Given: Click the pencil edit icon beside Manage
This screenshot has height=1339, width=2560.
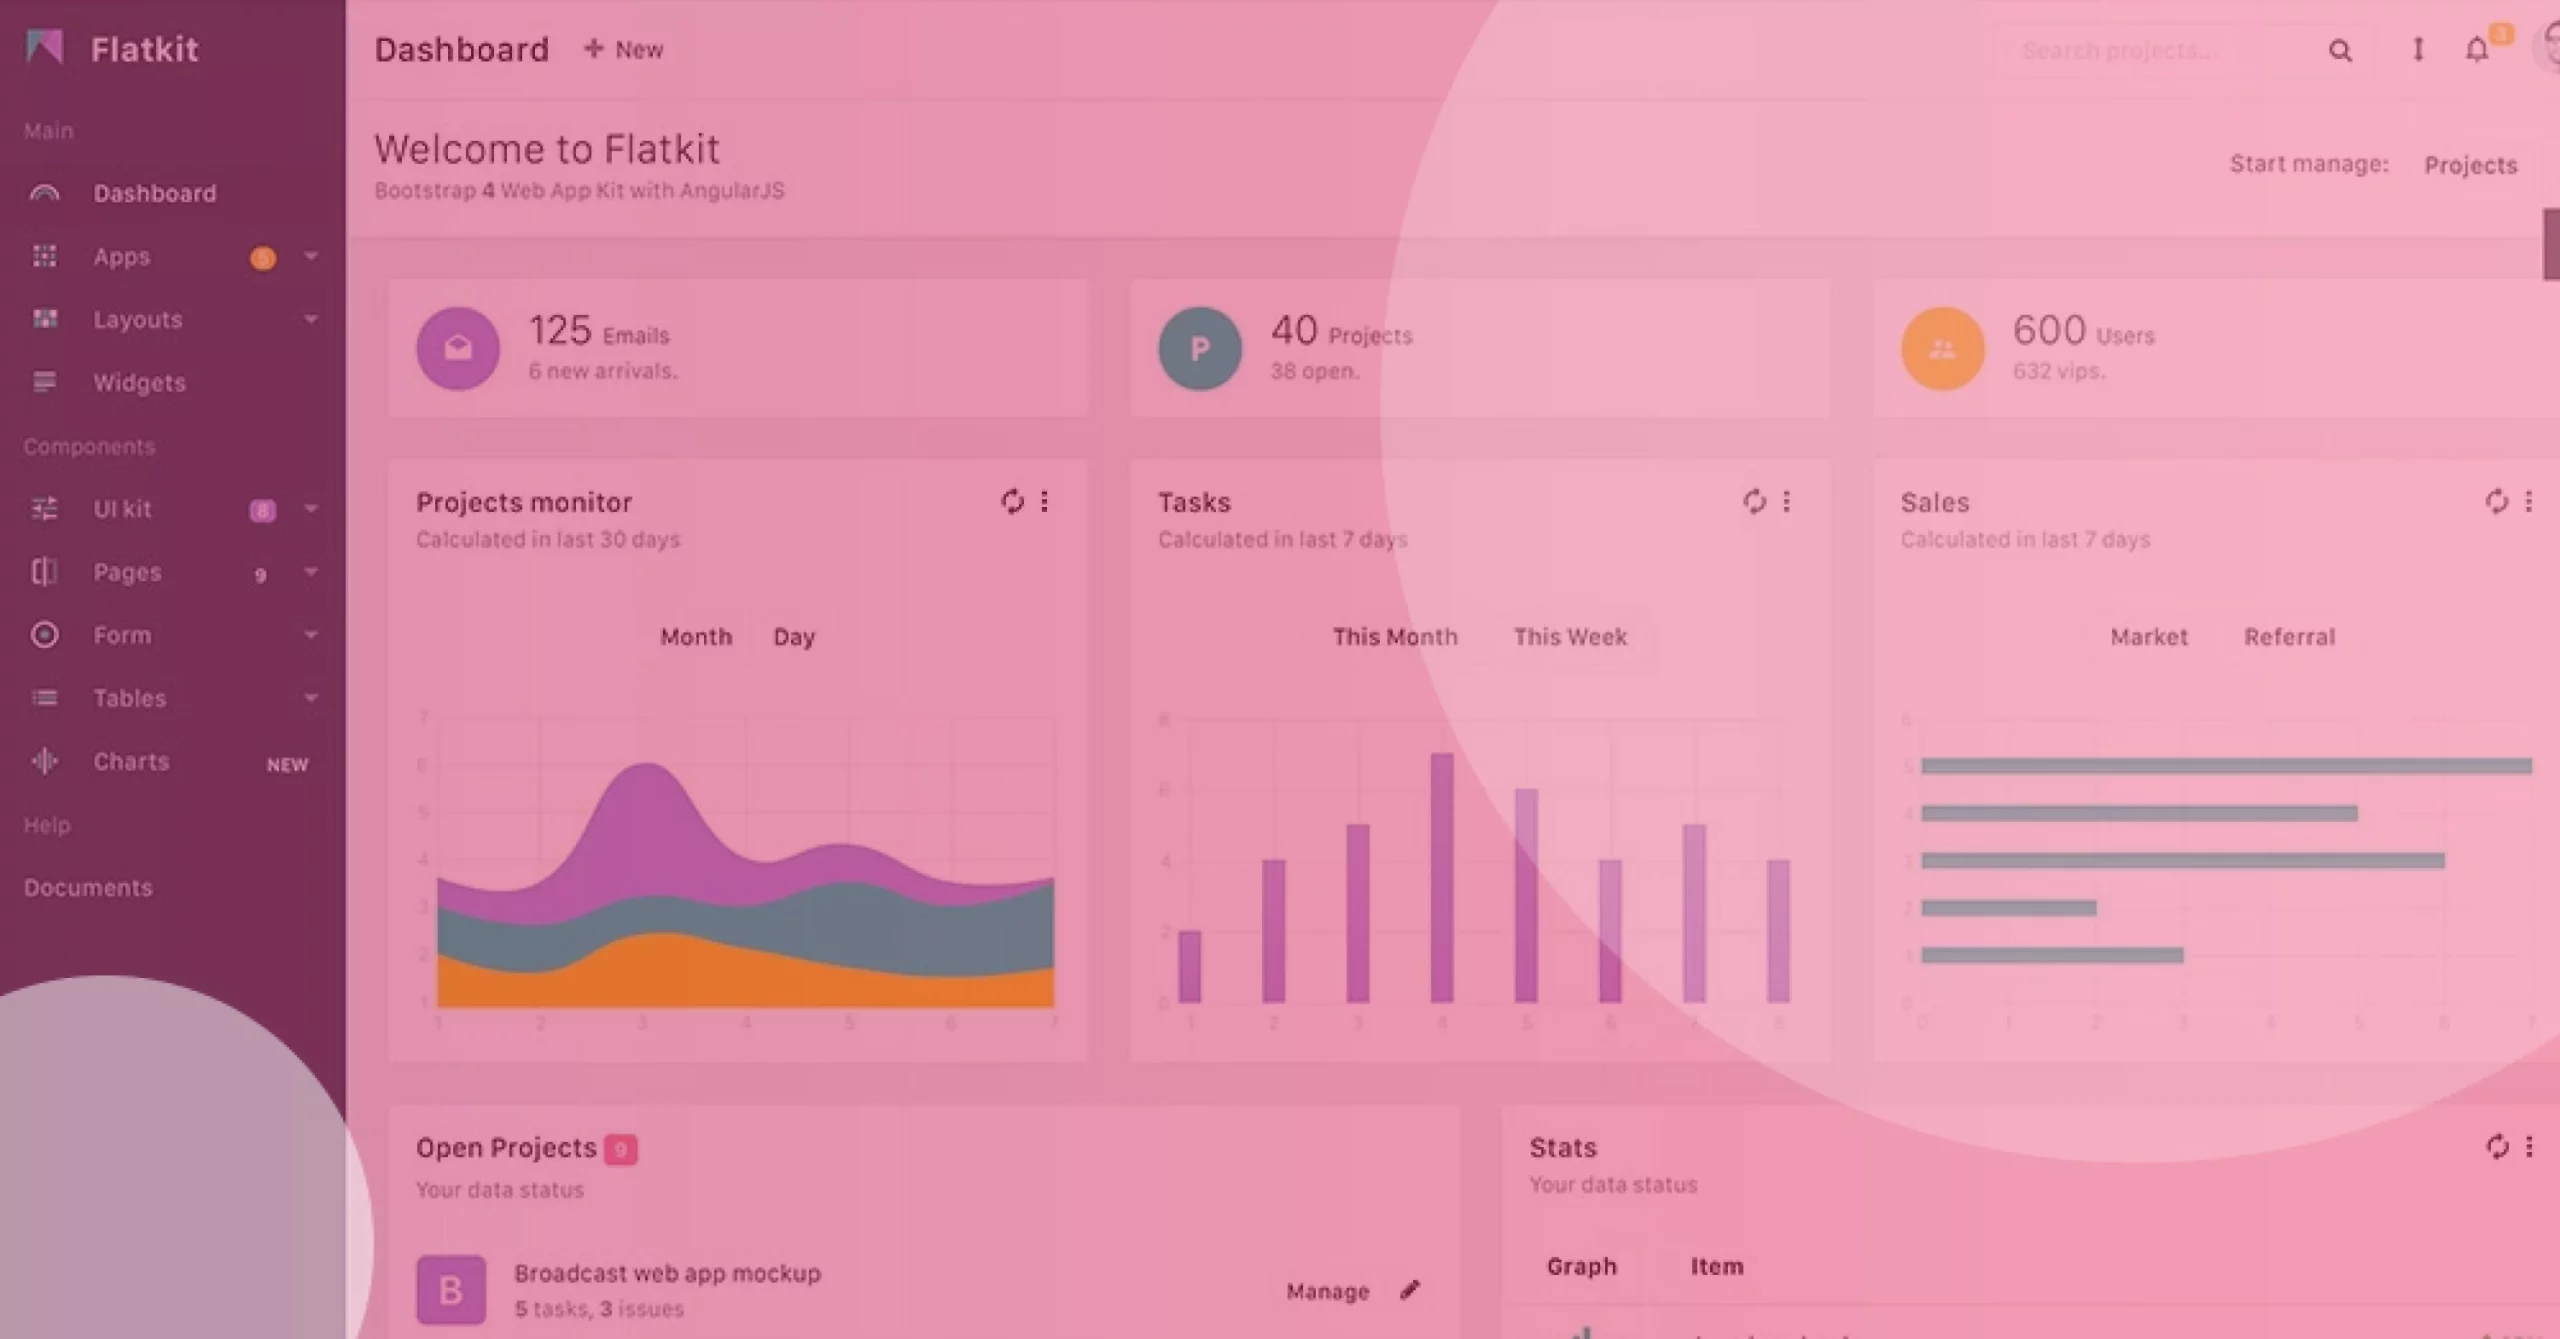Looking at the screenshot, I should 1410,1290.
